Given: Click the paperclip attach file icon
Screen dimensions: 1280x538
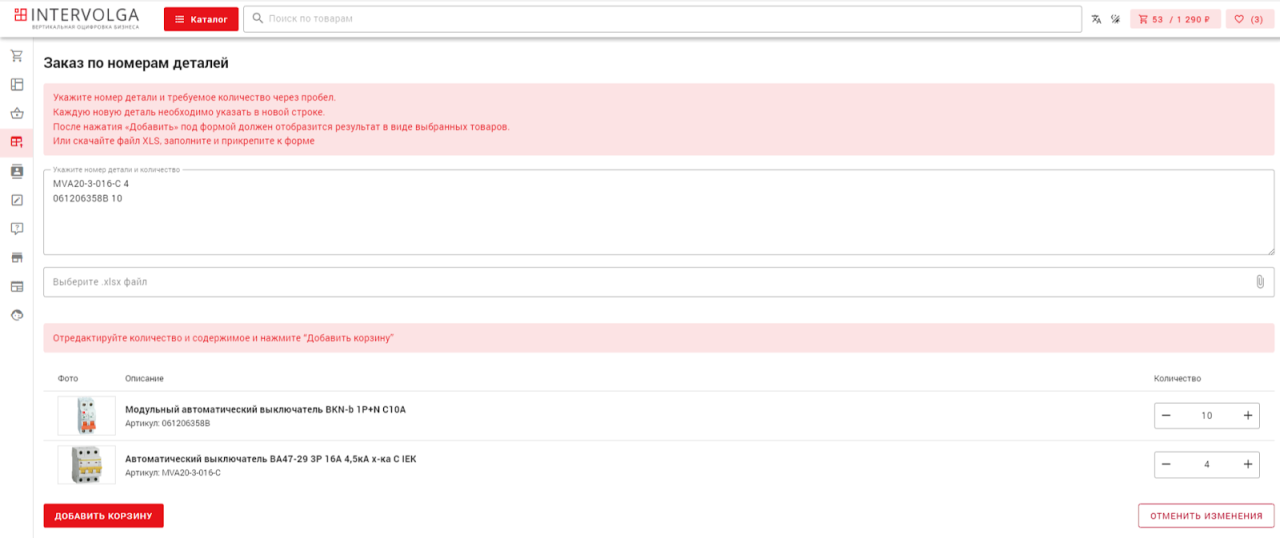Looking at the screenshot, I should (1260, 282).
